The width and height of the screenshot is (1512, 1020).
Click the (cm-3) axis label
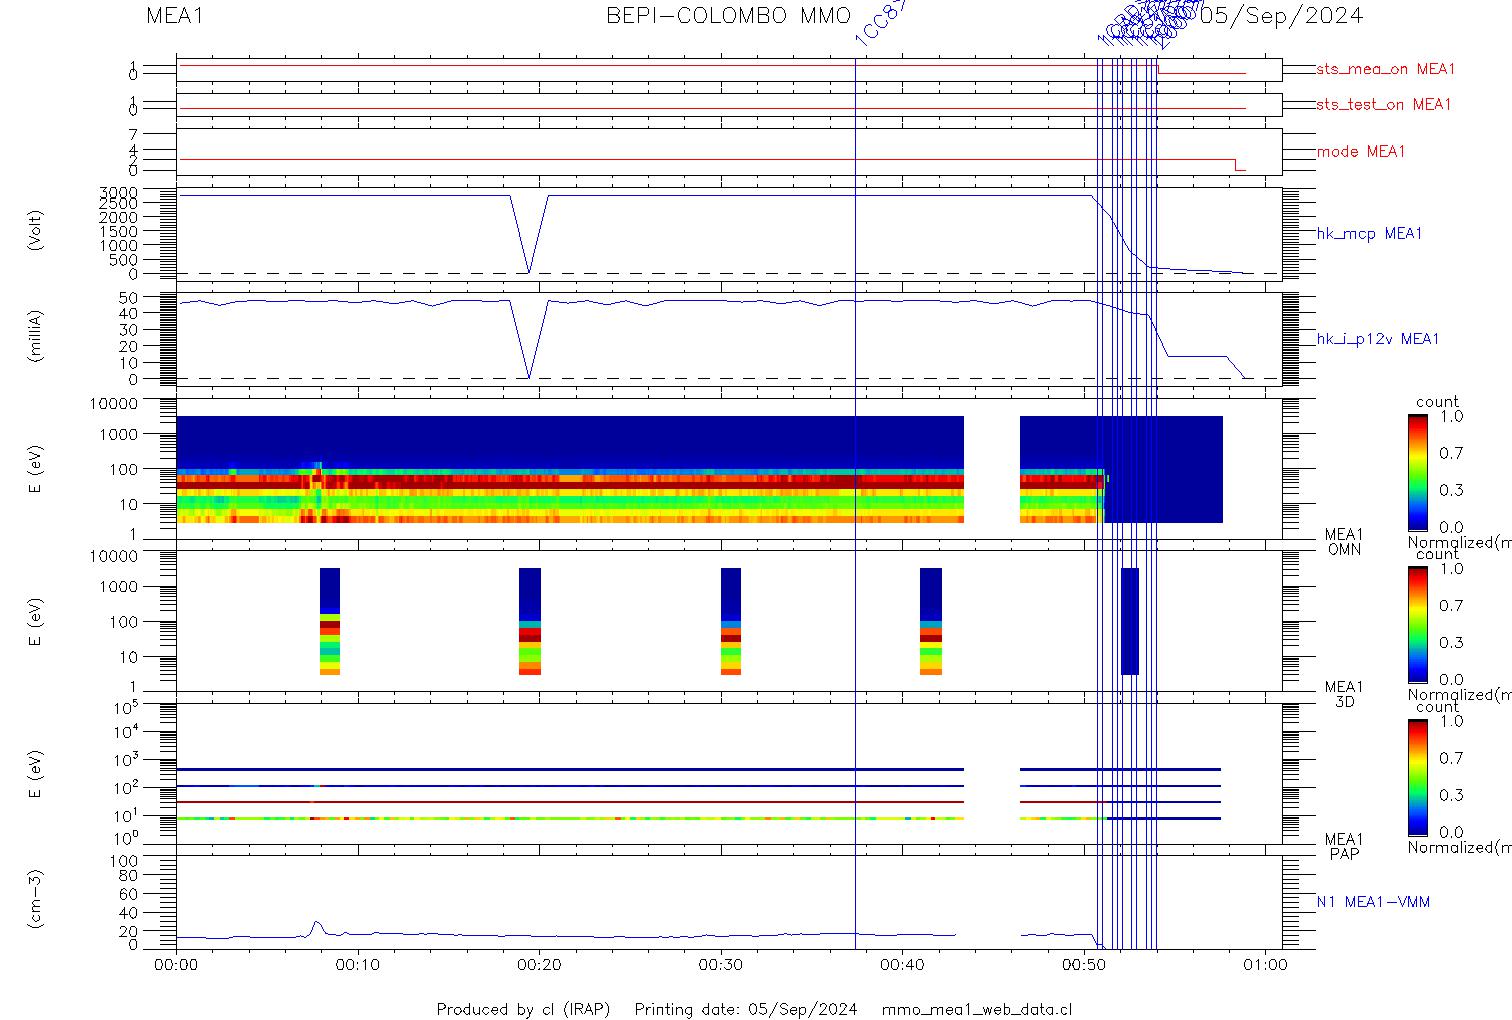[36, 900]
